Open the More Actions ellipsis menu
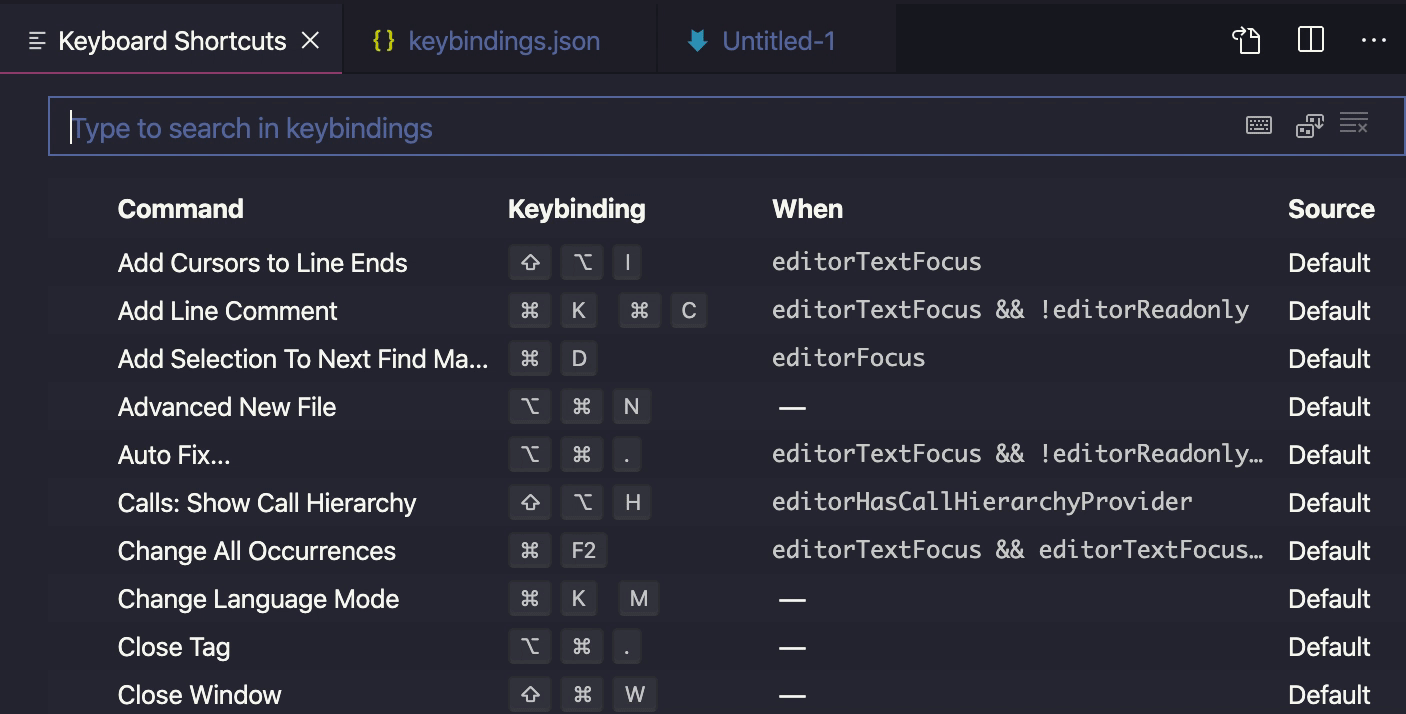The width and height of the screenshot is (1406, 714). pos(1374,41)
